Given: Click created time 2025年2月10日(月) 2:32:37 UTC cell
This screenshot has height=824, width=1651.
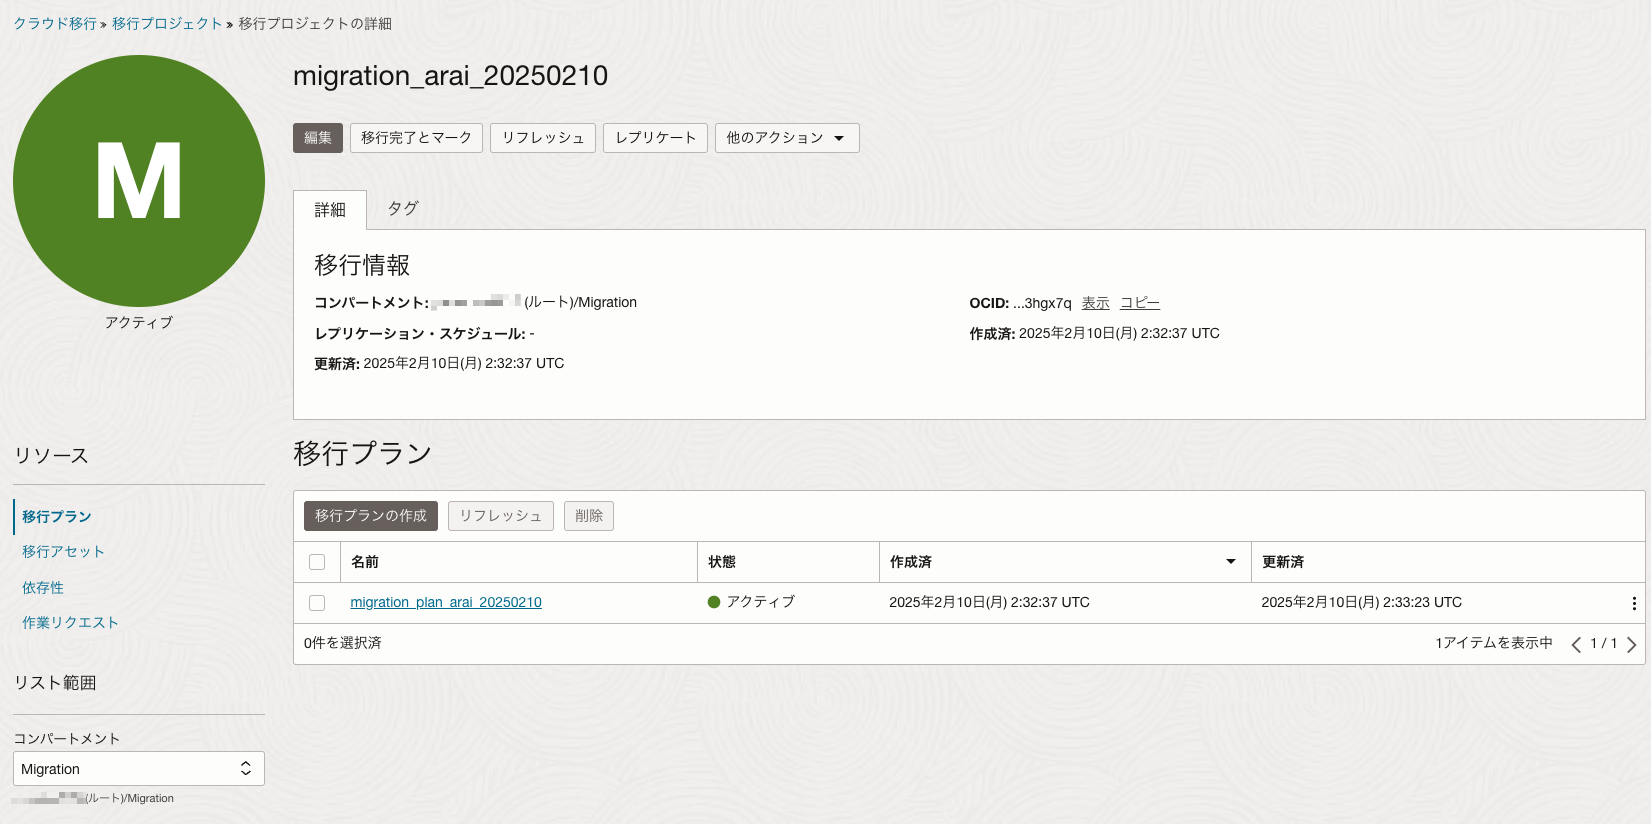Looking at the screenshot, I should coord(989,602).
